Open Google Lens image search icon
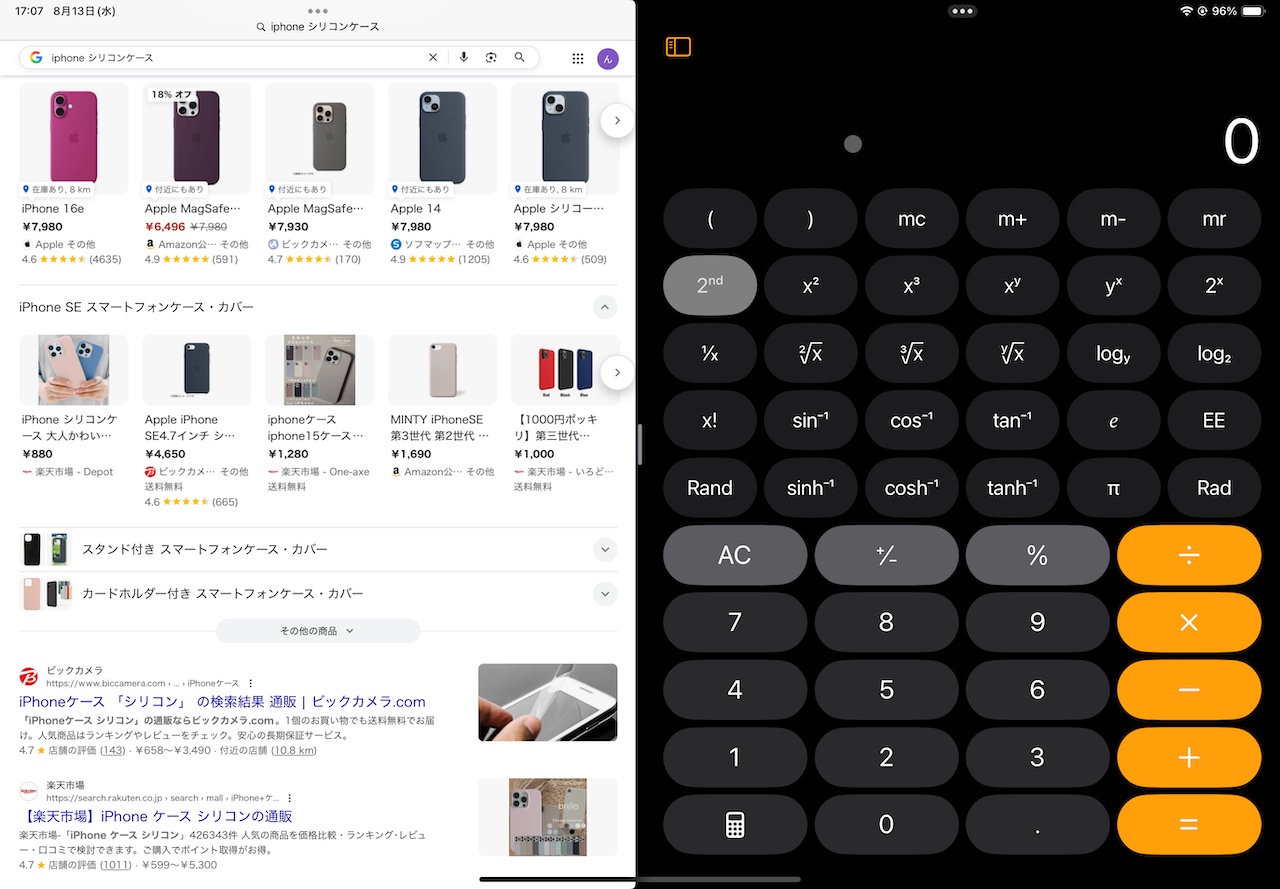 [491, 58]
